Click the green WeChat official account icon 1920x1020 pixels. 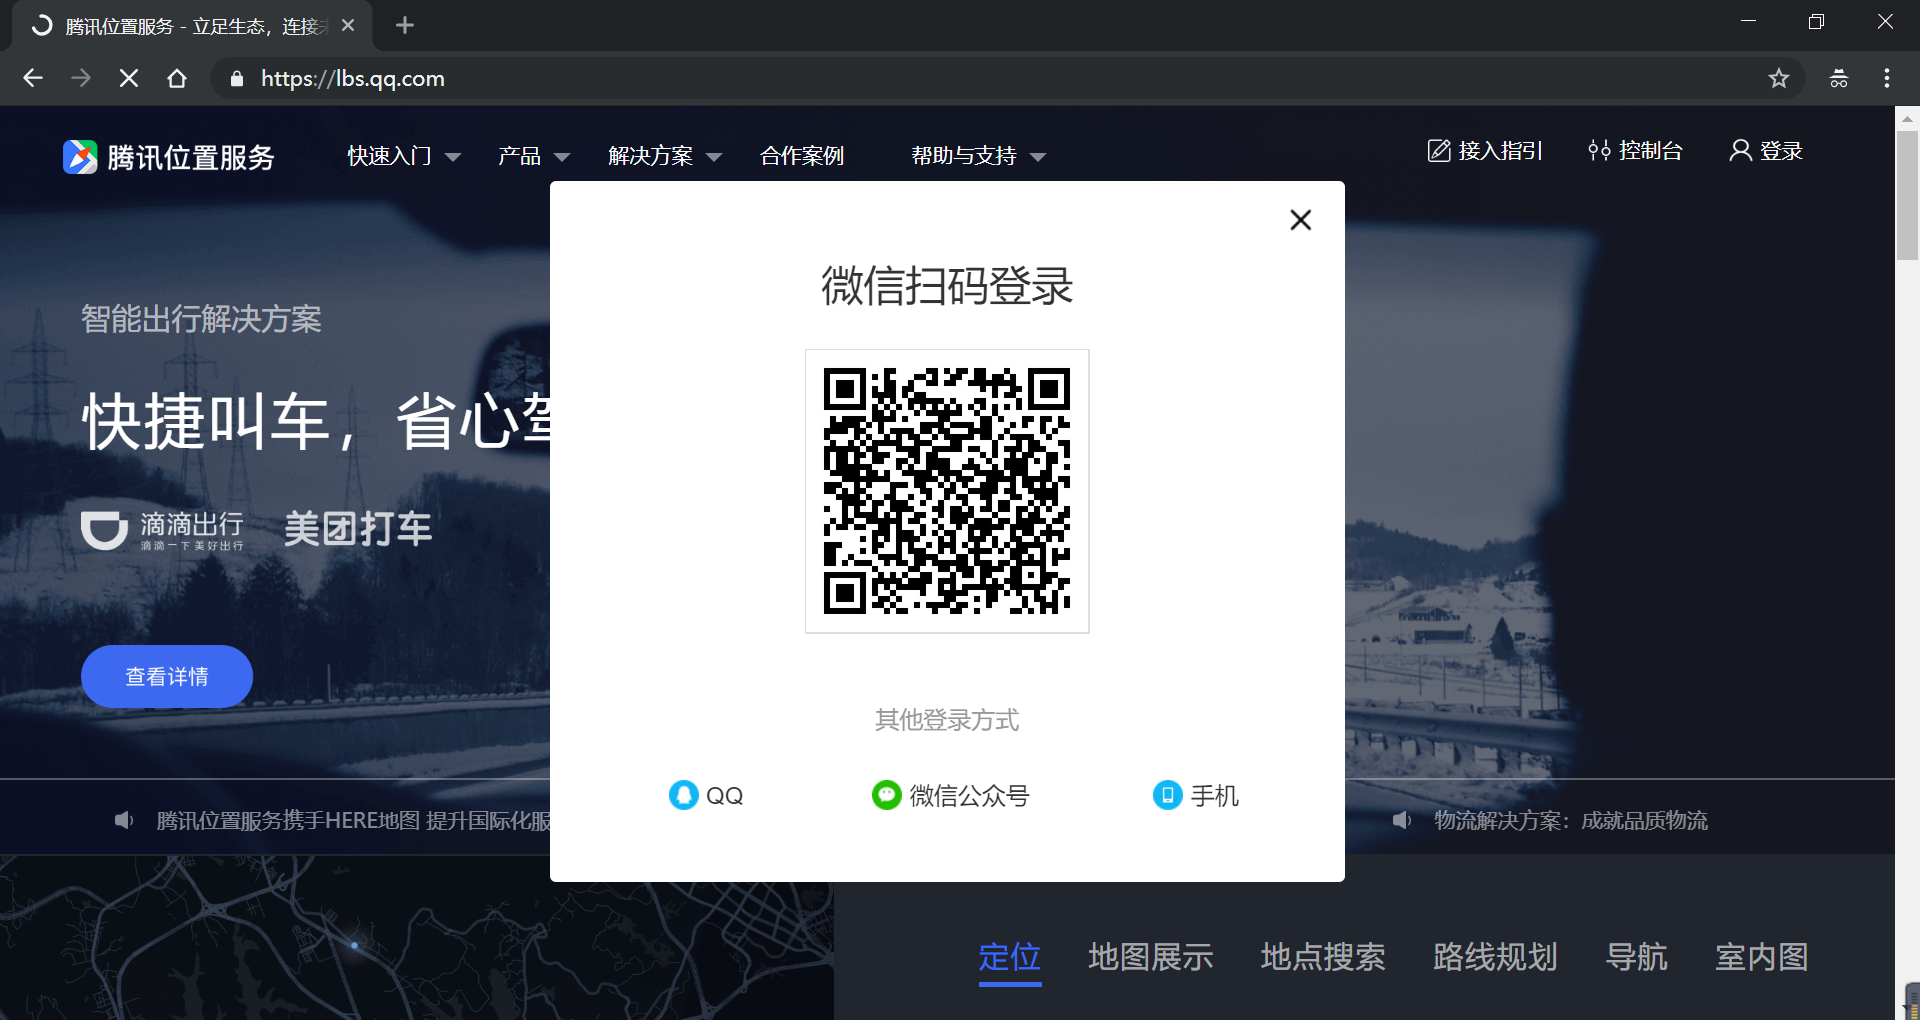pyautogui.click(x=886, y=795)
